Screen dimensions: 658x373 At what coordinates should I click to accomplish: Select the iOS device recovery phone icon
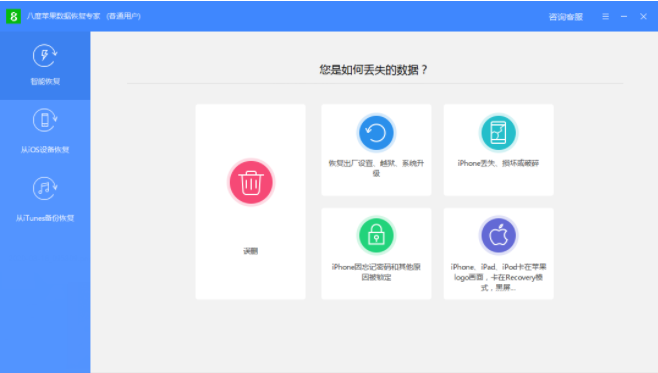pos(45,120)
